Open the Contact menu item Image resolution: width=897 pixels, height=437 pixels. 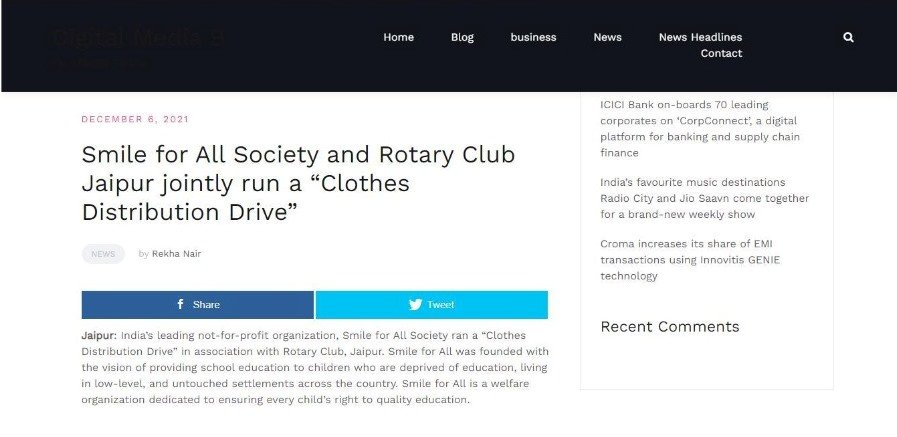tap(721, 53)
